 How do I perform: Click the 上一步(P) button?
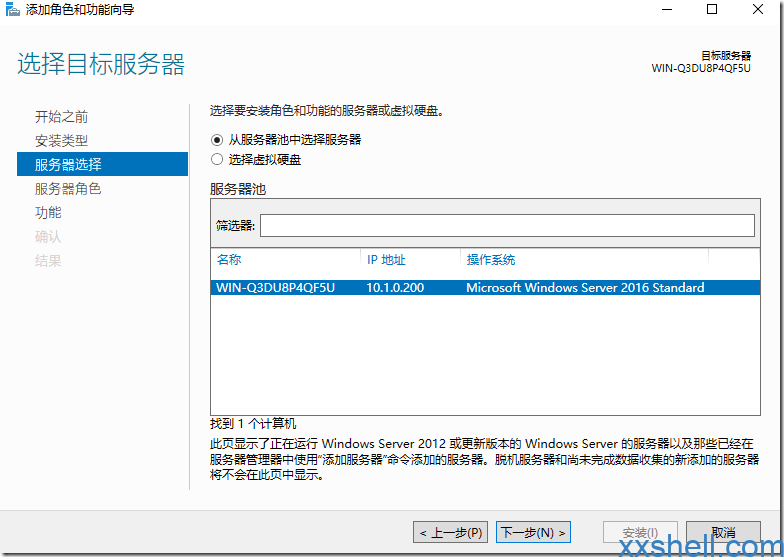tap(450, 532)
